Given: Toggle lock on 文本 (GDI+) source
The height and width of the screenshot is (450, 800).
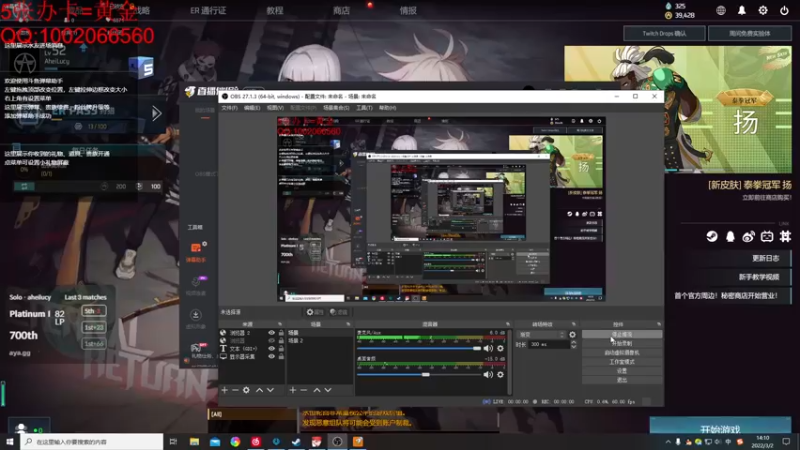Looking at the screenshot, I should tap(281, 348).
